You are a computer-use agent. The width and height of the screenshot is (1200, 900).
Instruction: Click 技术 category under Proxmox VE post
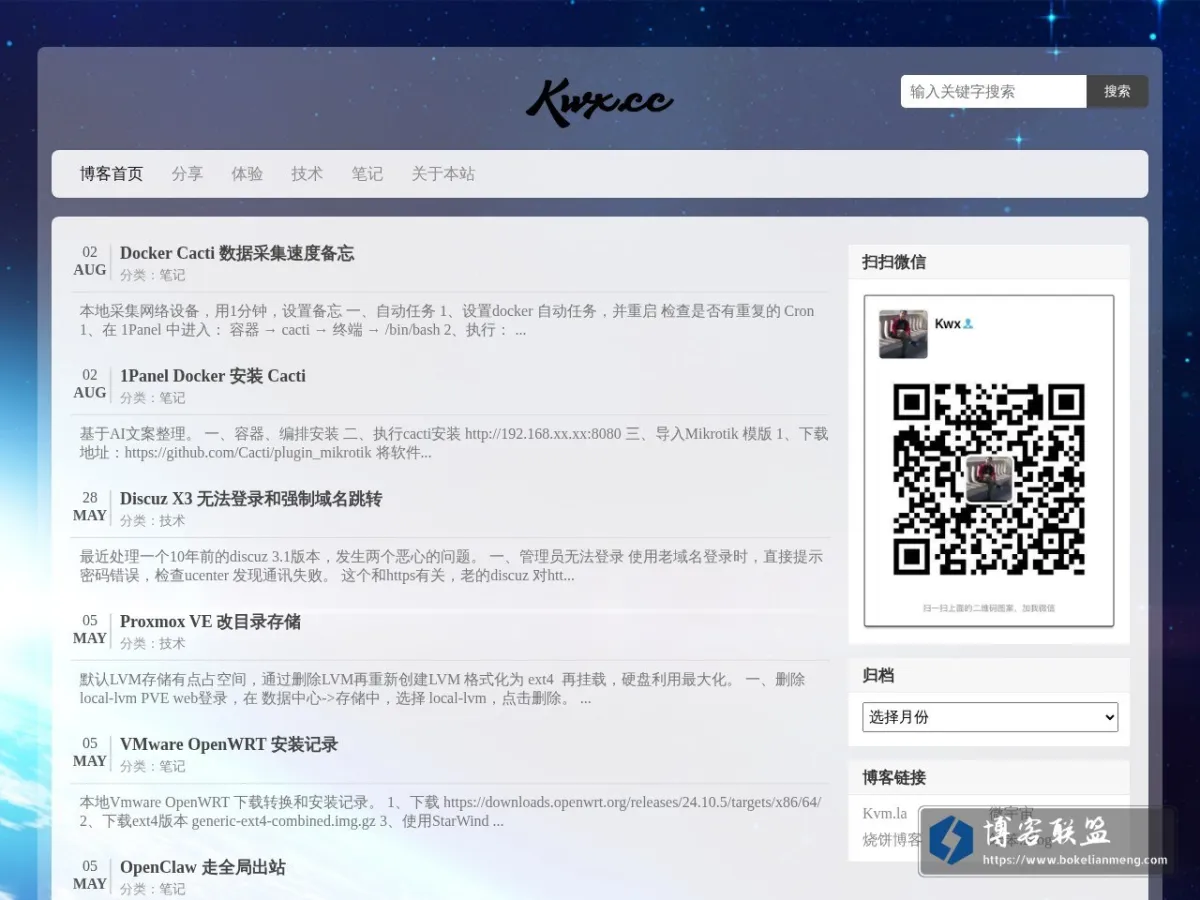(x=172, y=644)
